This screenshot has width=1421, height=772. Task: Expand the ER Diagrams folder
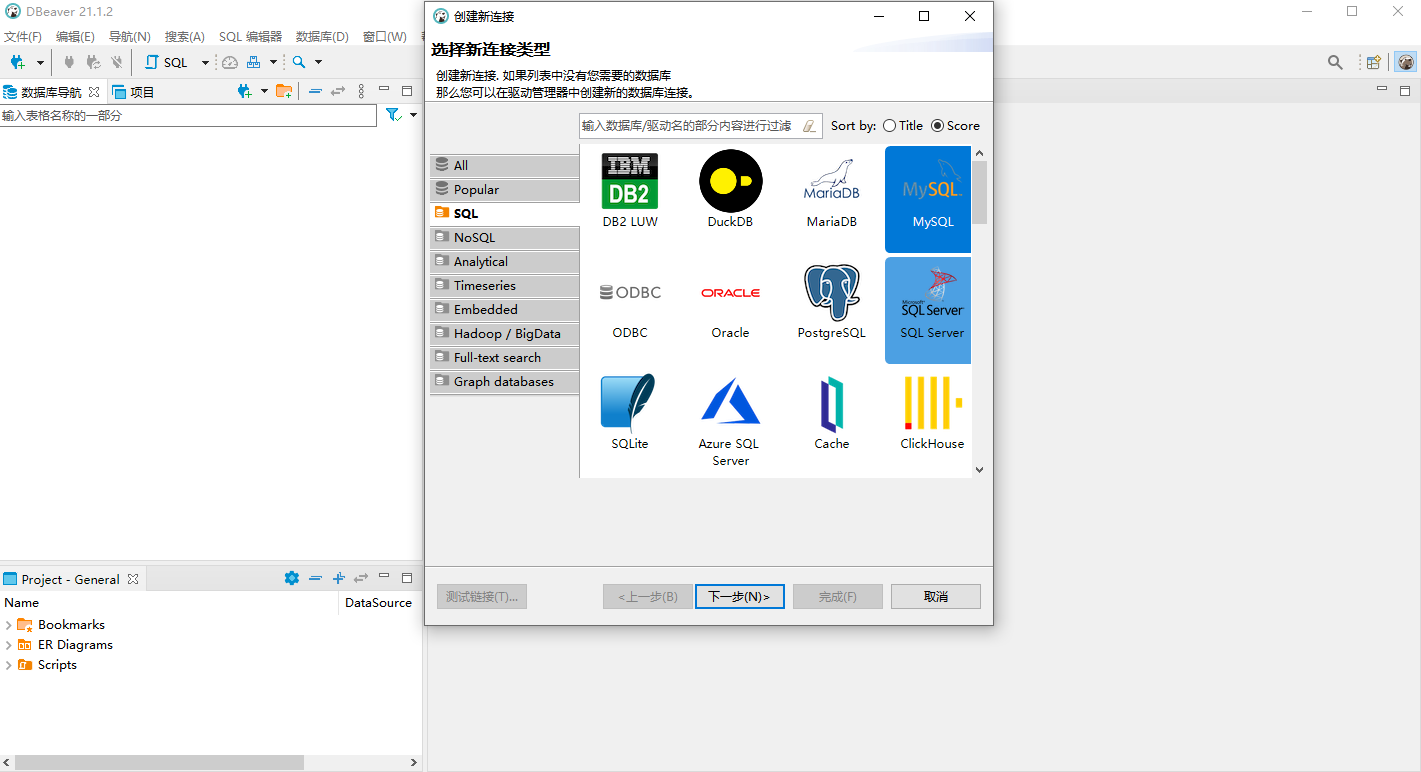[9, 645]
